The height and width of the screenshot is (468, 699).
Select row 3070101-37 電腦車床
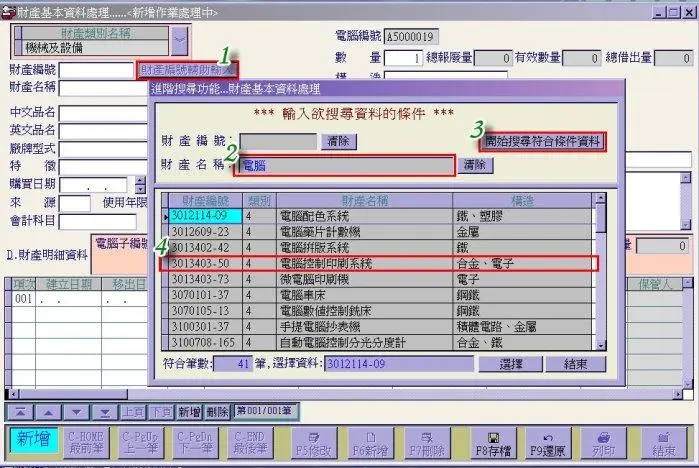[380, 295]
